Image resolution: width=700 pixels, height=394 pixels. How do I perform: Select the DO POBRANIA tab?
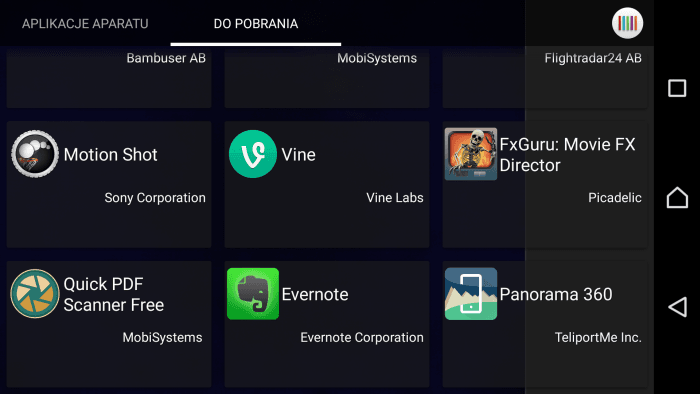click(256, 24)
